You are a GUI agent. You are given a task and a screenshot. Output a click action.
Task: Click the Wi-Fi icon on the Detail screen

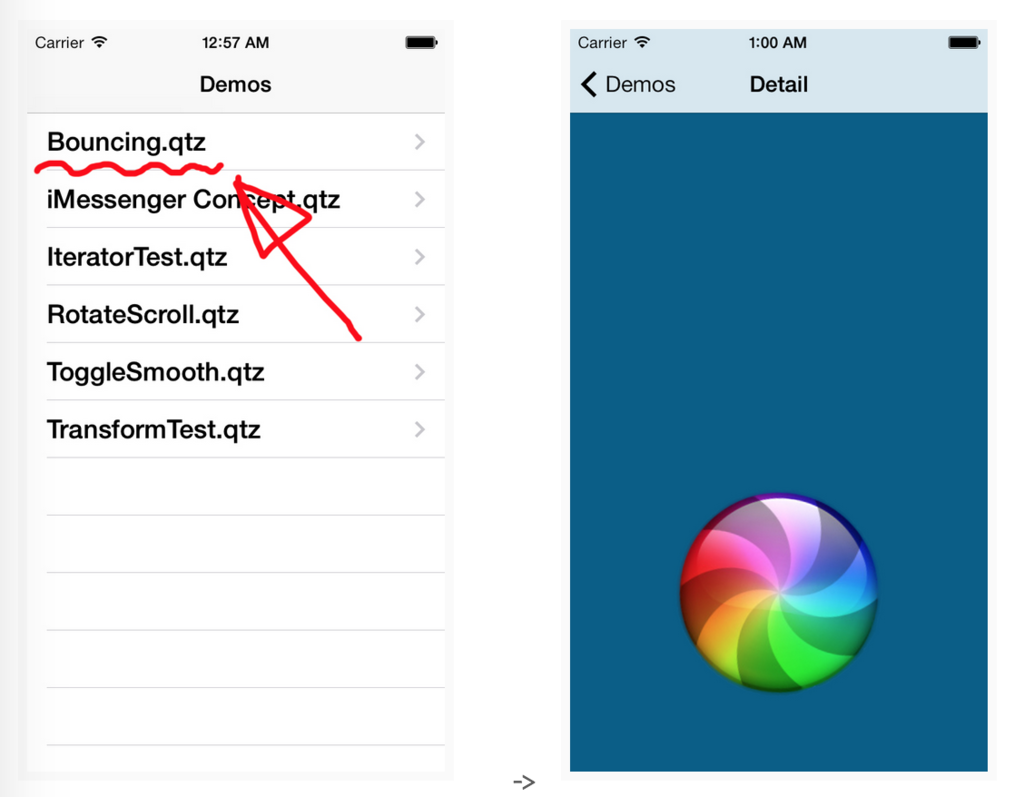pos(643,42)
